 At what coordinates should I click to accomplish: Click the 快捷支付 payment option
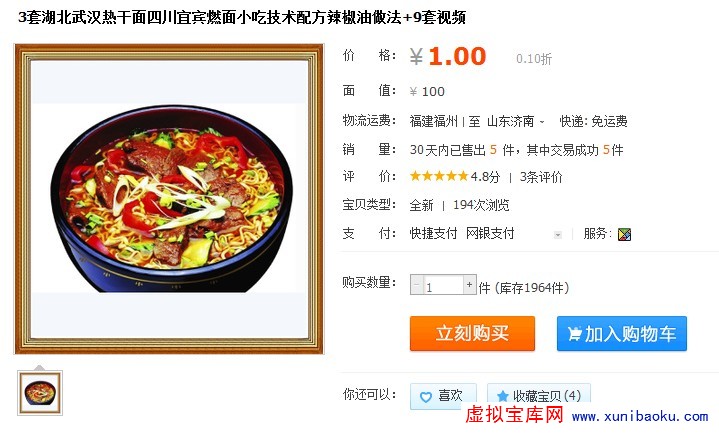[433, 233]
